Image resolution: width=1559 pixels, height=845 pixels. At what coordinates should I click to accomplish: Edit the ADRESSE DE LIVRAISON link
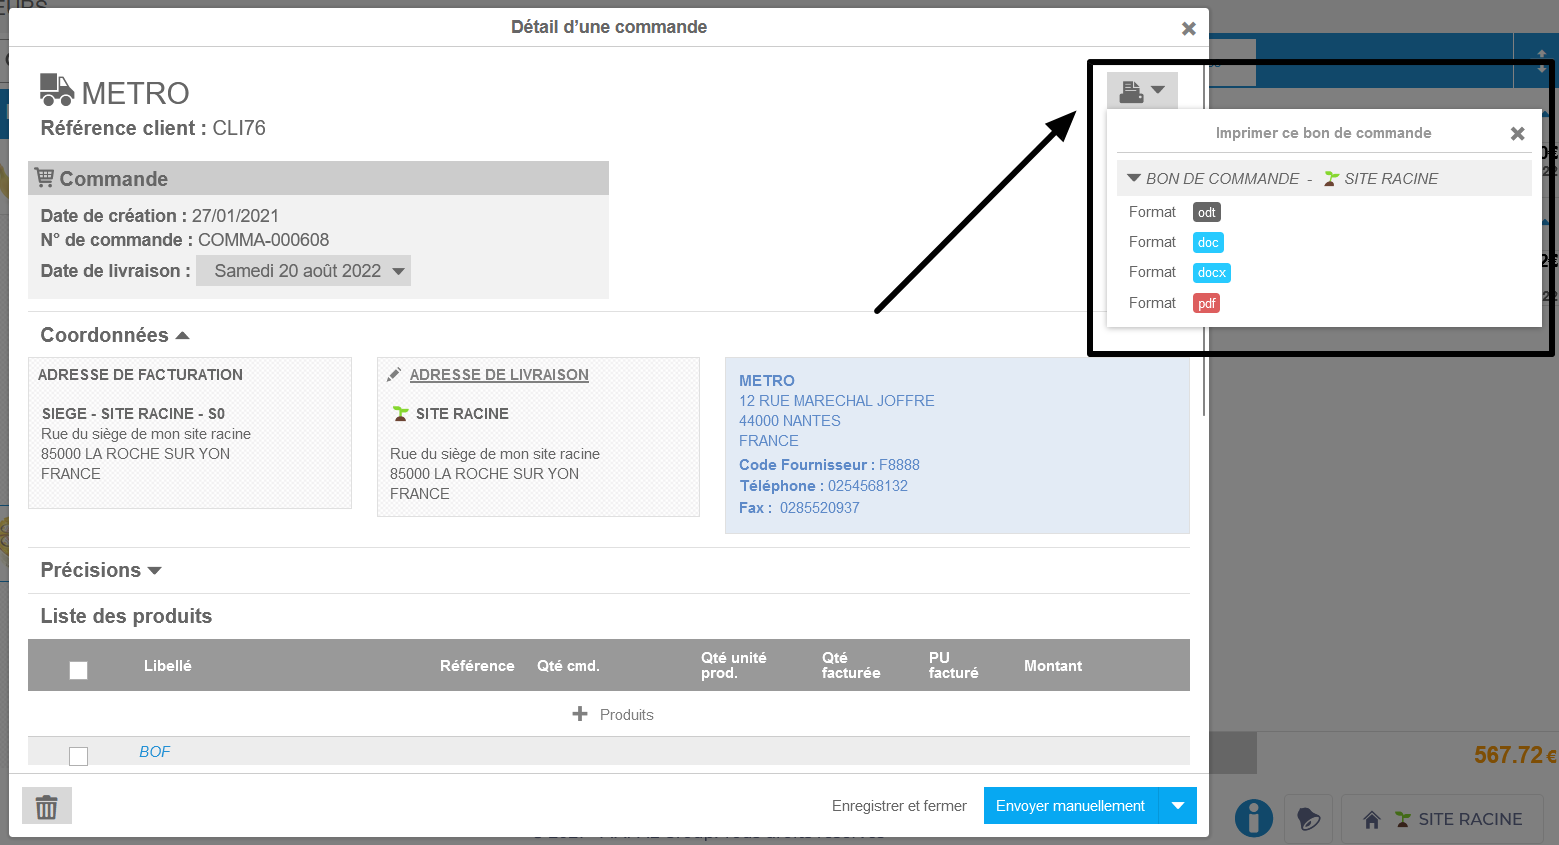(499, 375)
